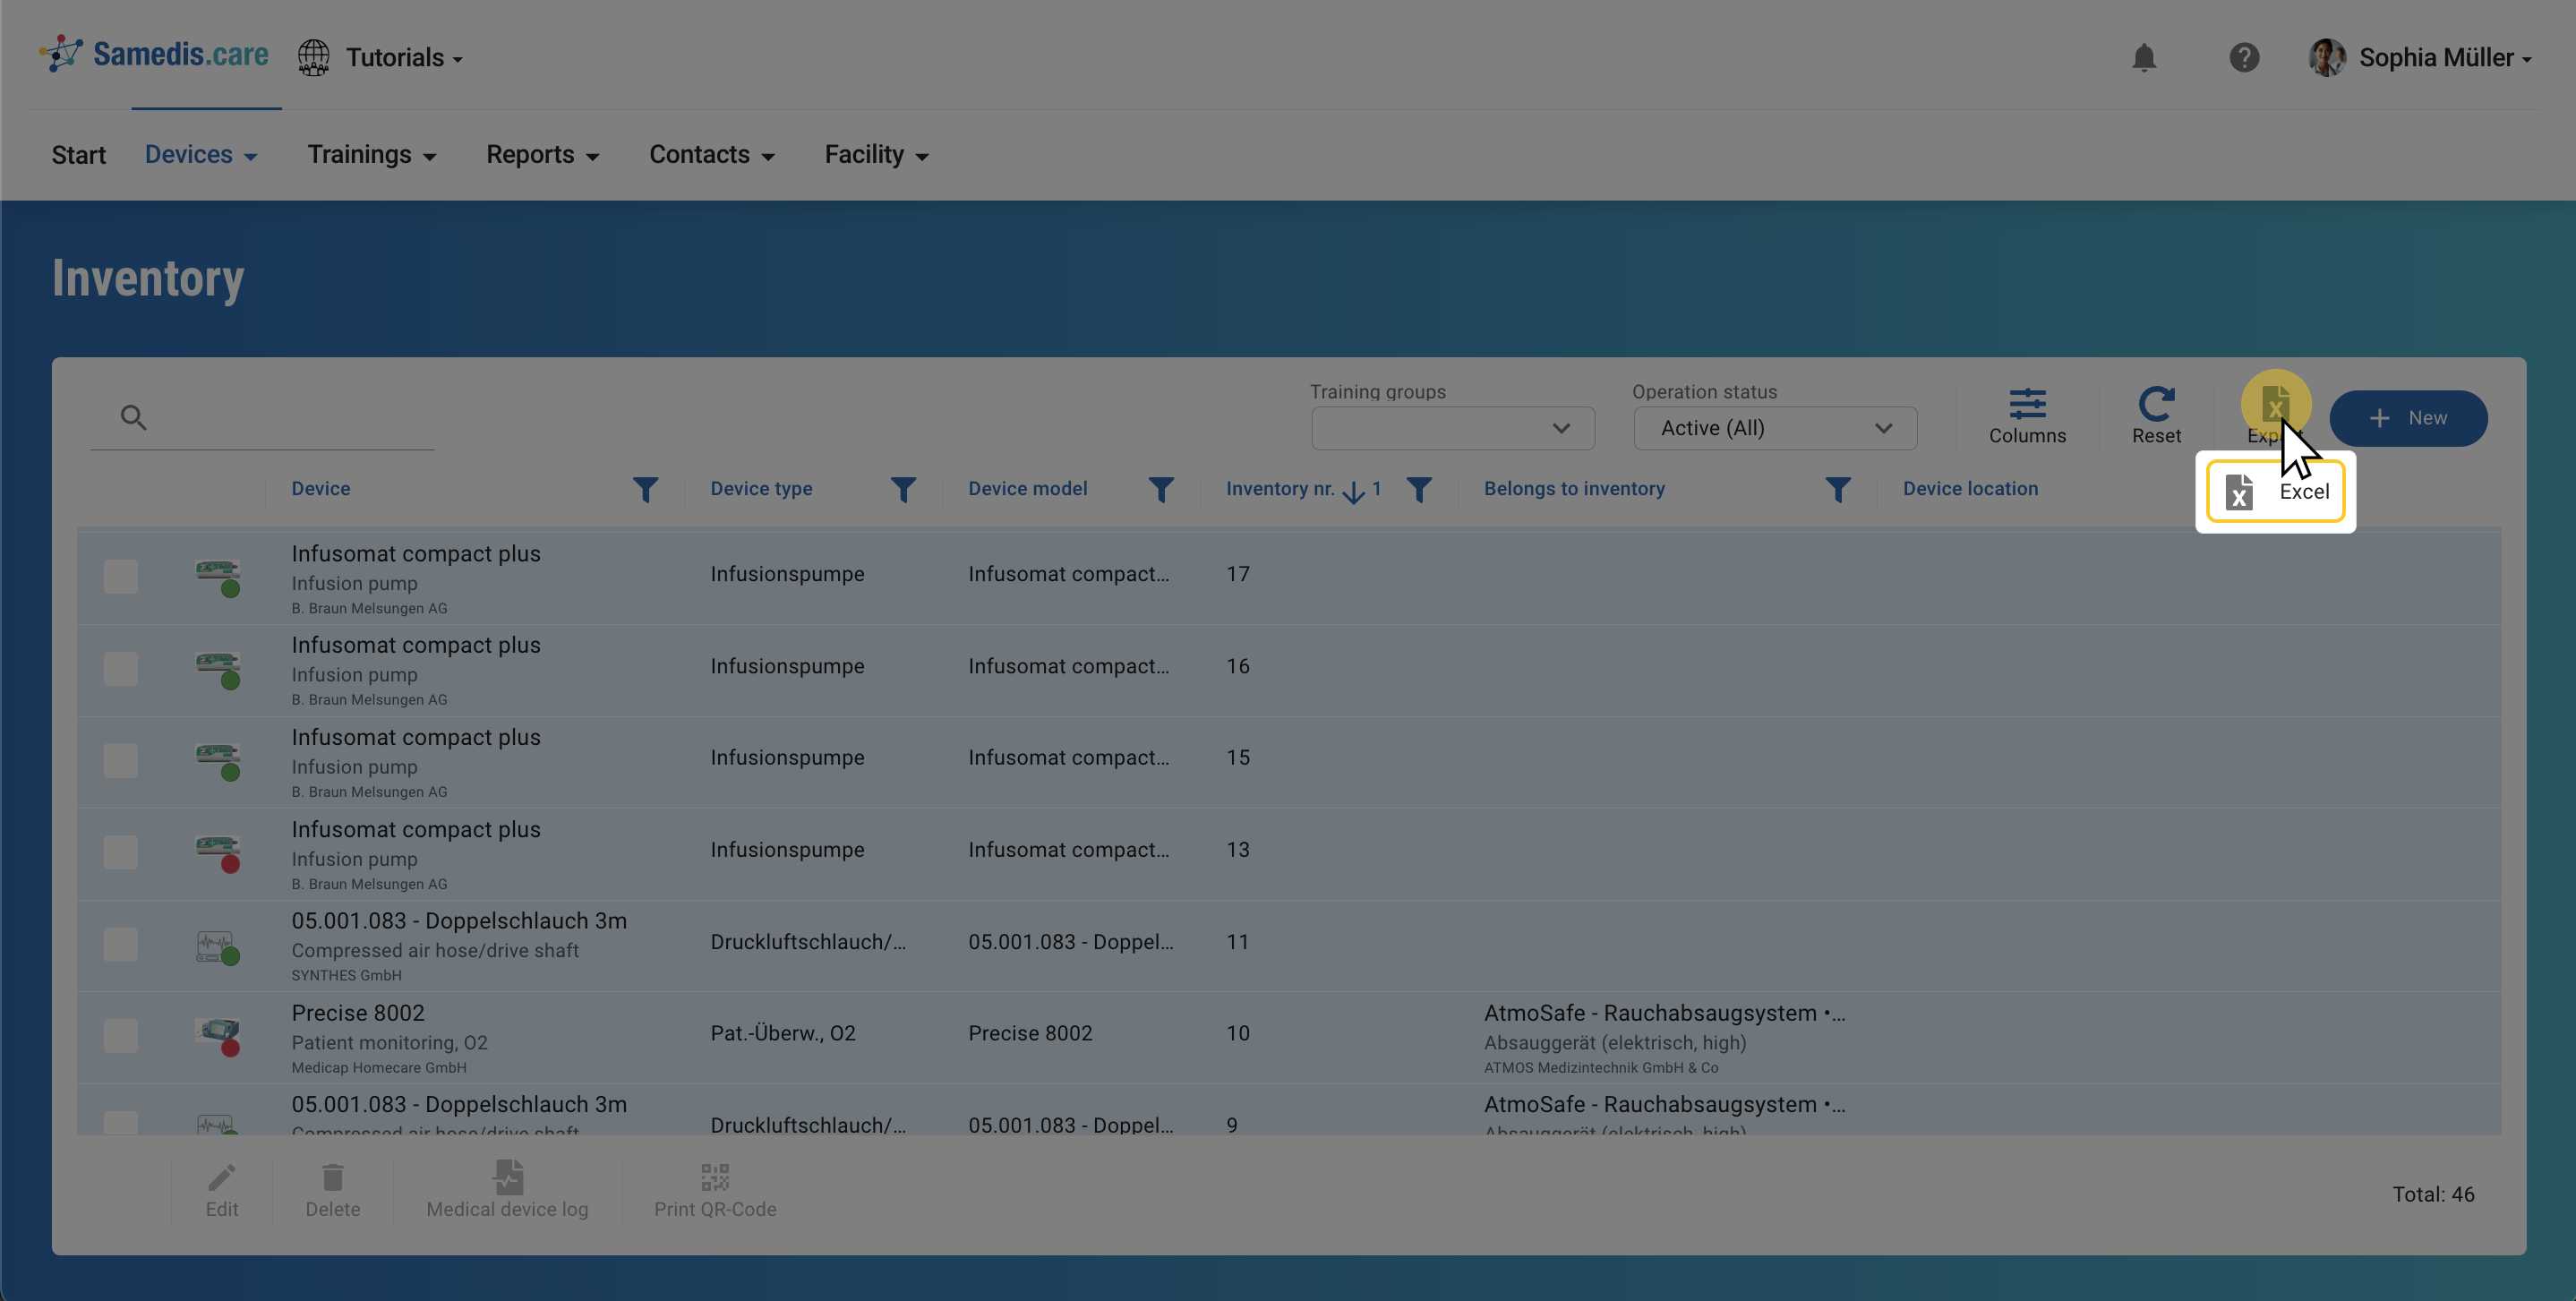Click the New device button
The width and height of the screenshot is (2576, 1301).
coord(2407,418)
